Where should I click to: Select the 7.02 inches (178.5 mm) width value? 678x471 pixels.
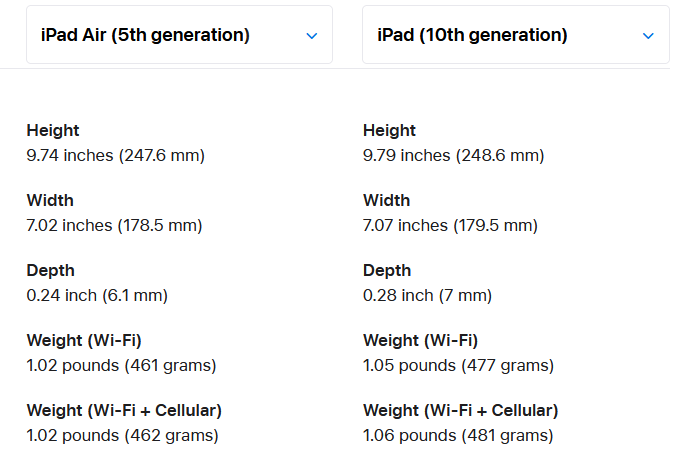click(x=114, y=225)
